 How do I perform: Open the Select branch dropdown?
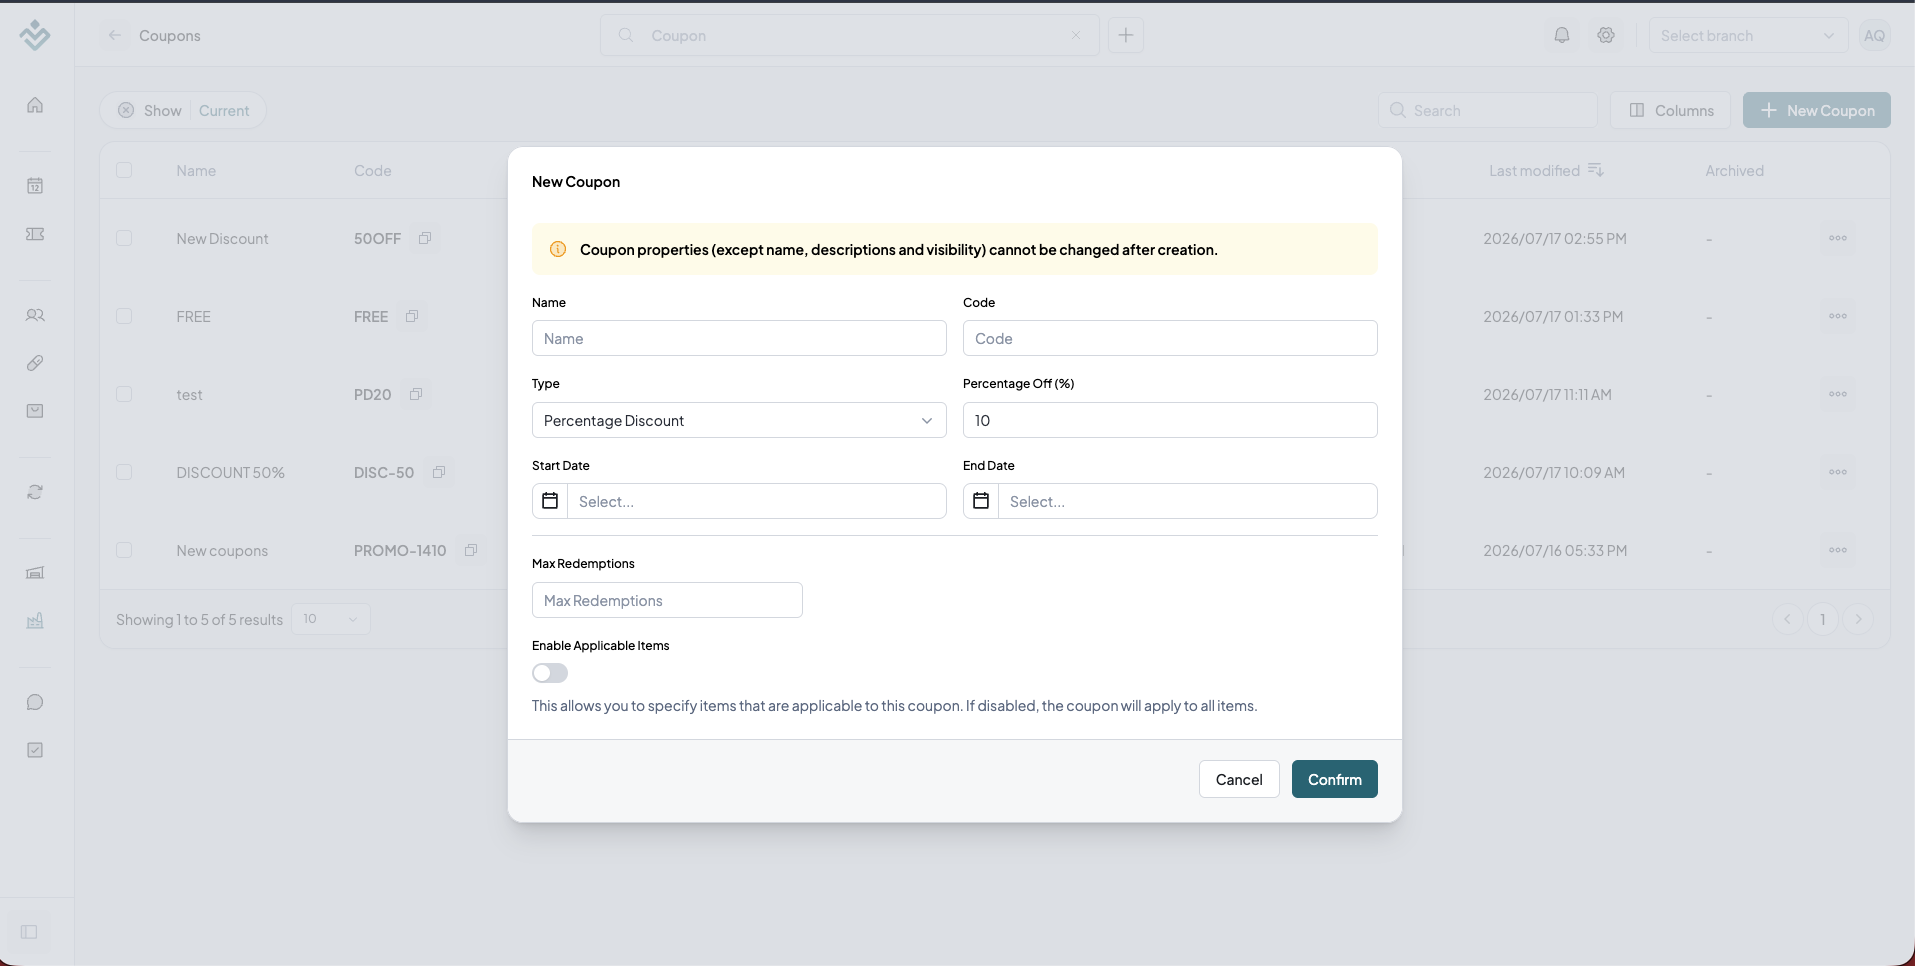tap(1748, 35)
